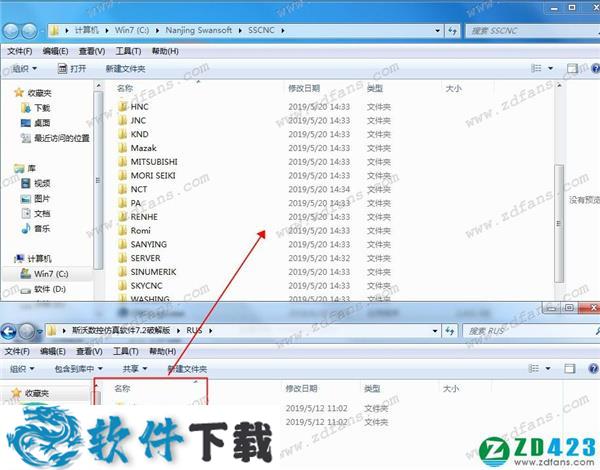Viewport: 600px width, 470px height.
Task: Open Pictures (图片) library
Action: pos(36,199)
